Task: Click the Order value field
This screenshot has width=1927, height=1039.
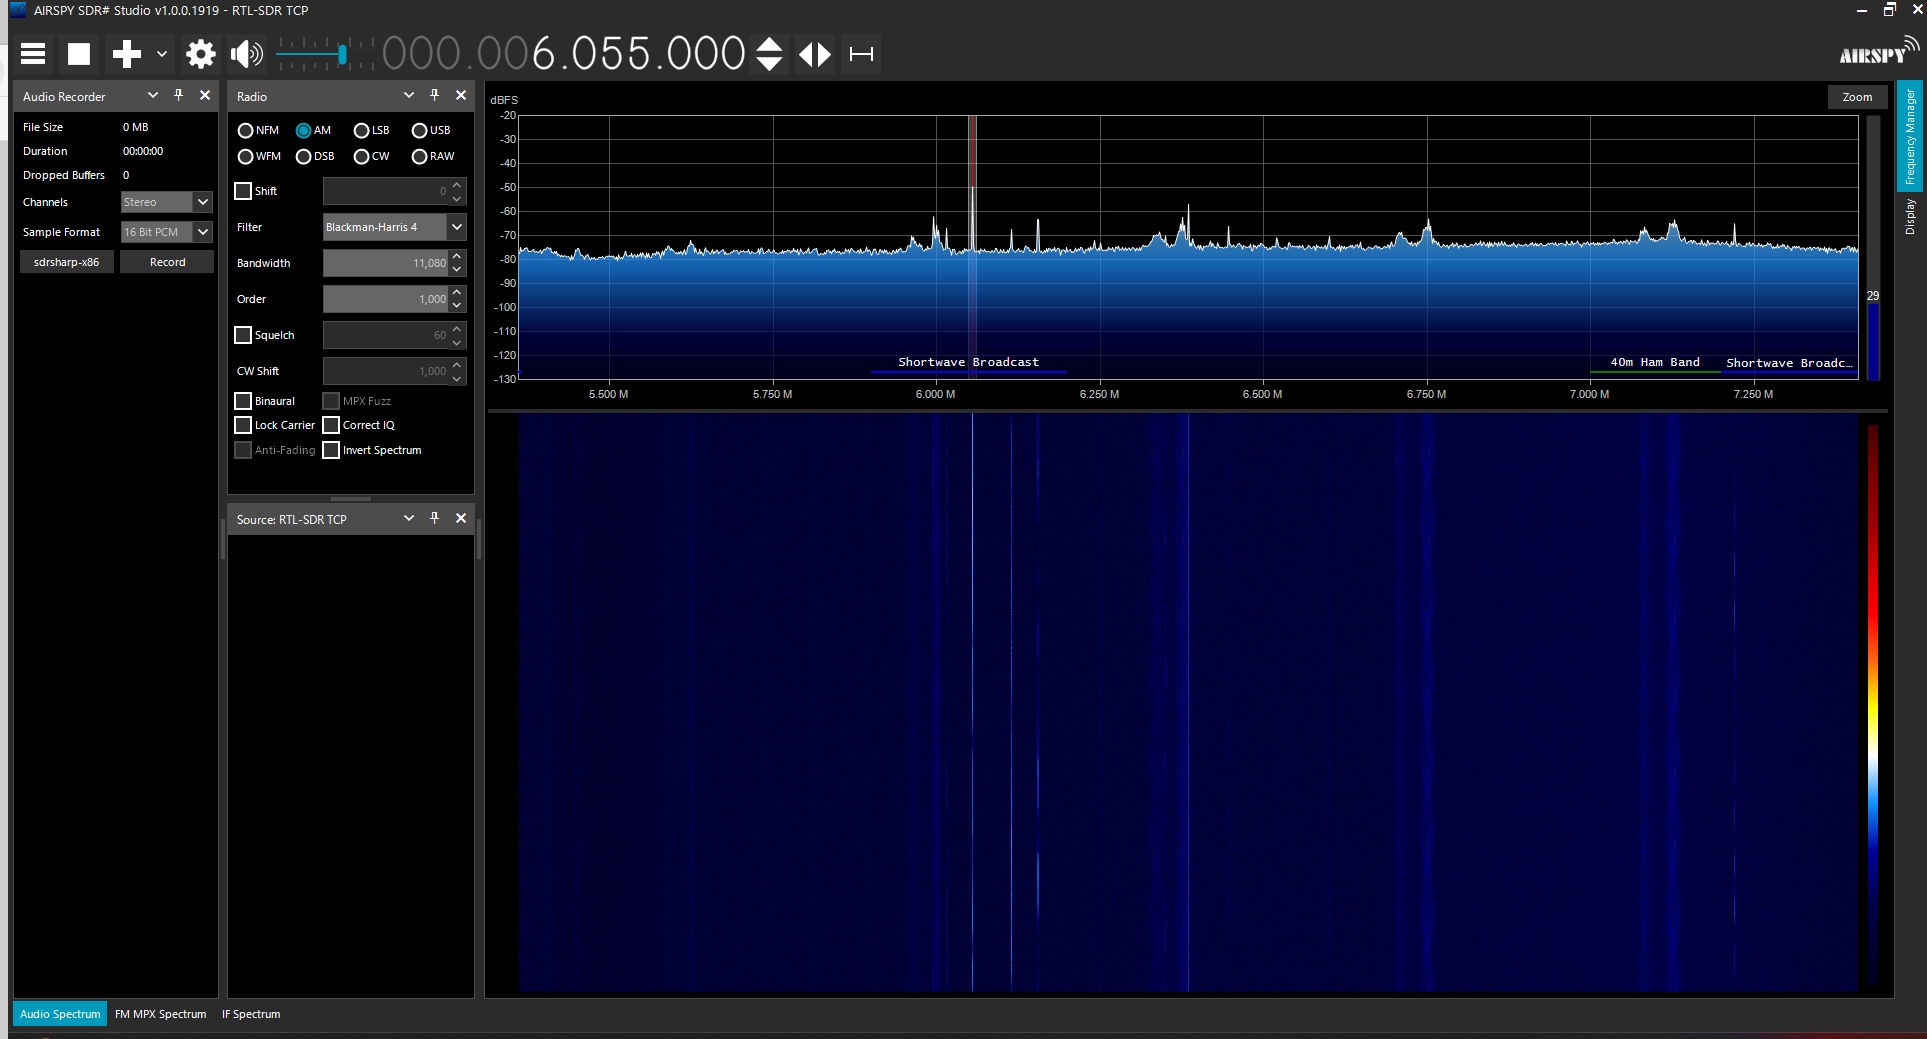Action: 385,299
